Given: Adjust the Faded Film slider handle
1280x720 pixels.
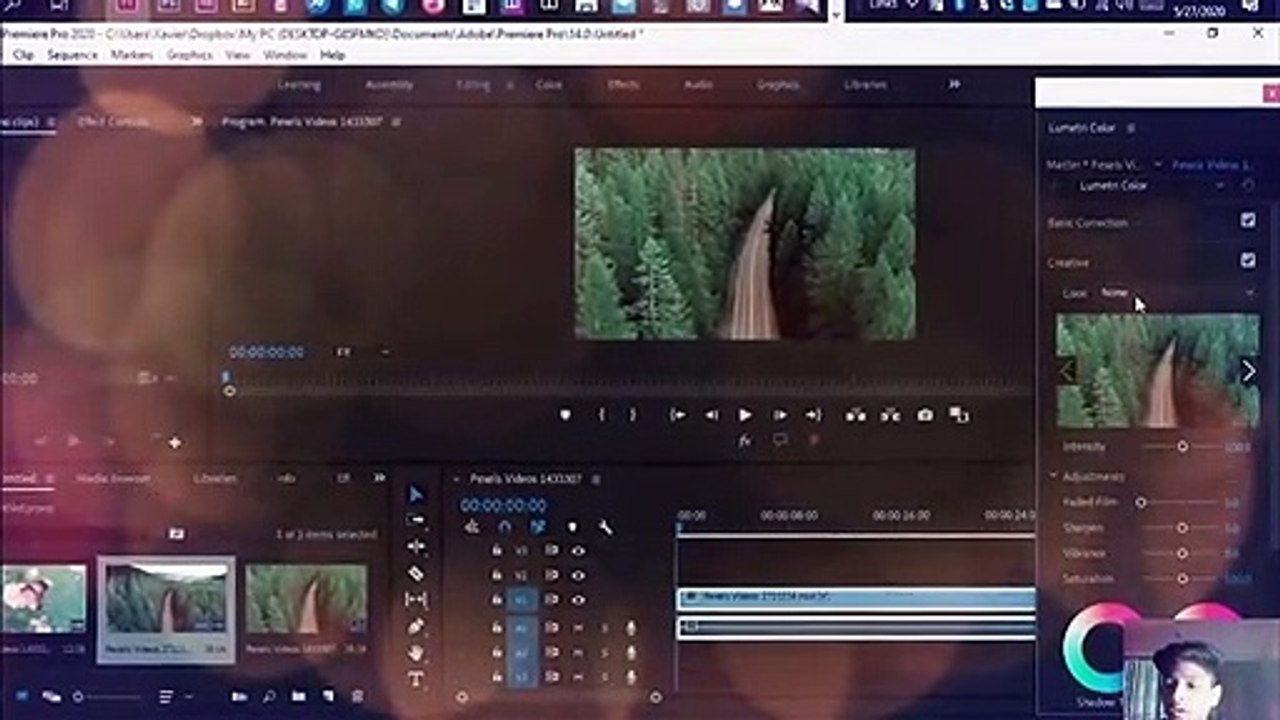Looking at the screenshot, I should tap(1141, 502).
